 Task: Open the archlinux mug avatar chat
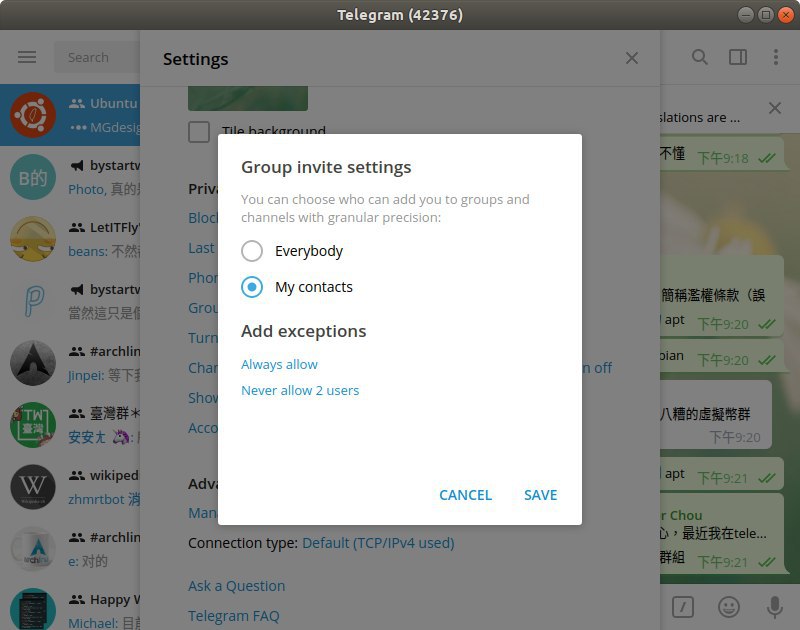pos(33,549)
